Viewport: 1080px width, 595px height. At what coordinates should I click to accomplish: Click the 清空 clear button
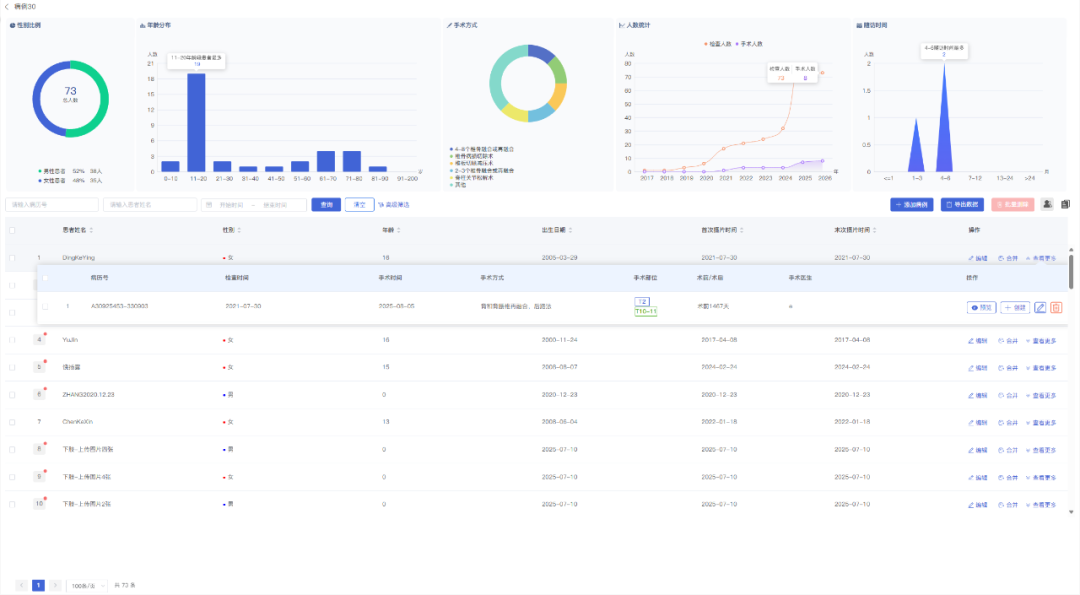[360, 205]
